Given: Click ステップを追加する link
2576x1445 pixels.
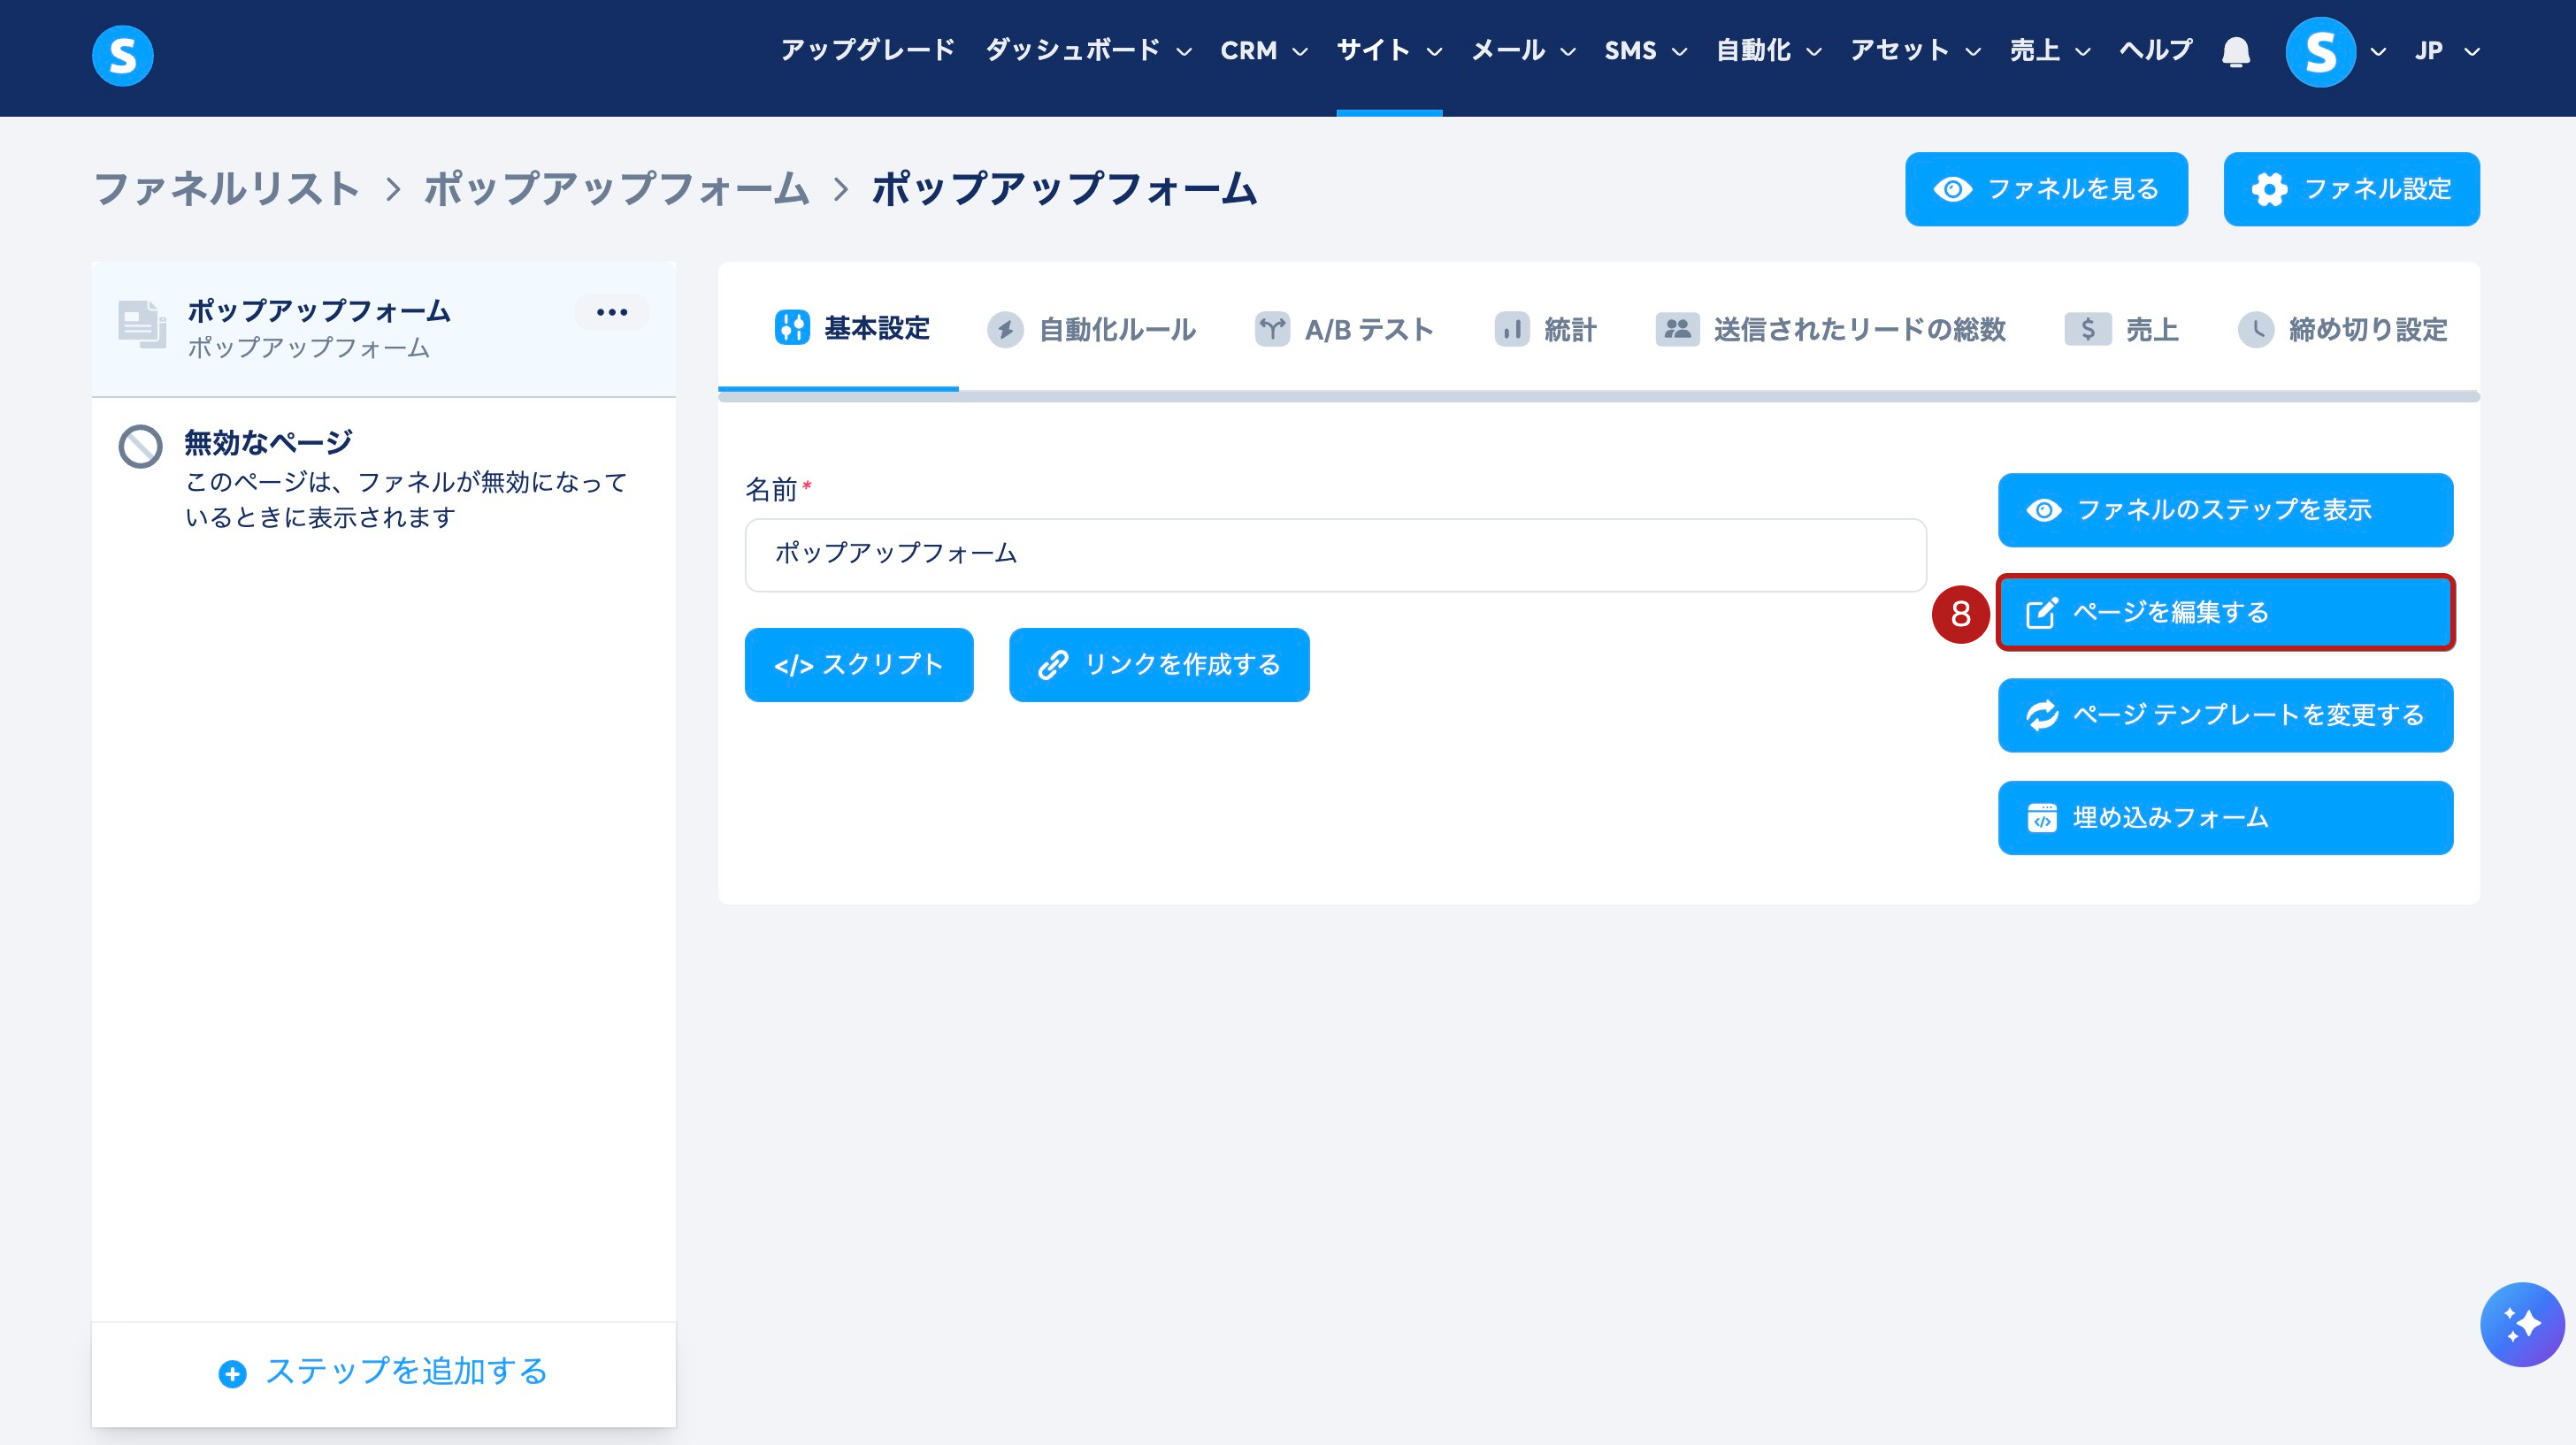Looking at the screenshot, I should (x=384, y=1372).
